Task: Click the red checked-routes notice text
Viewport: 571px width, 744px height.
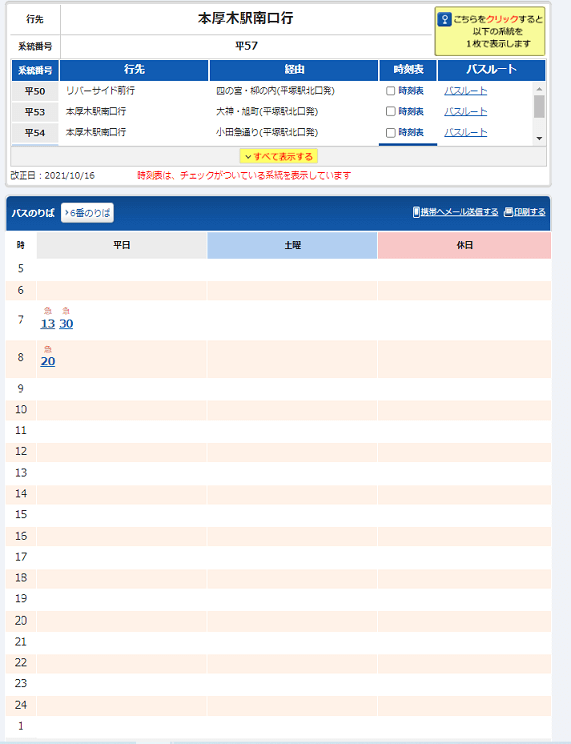Action: pyautogui.click(x=244, y=176)
